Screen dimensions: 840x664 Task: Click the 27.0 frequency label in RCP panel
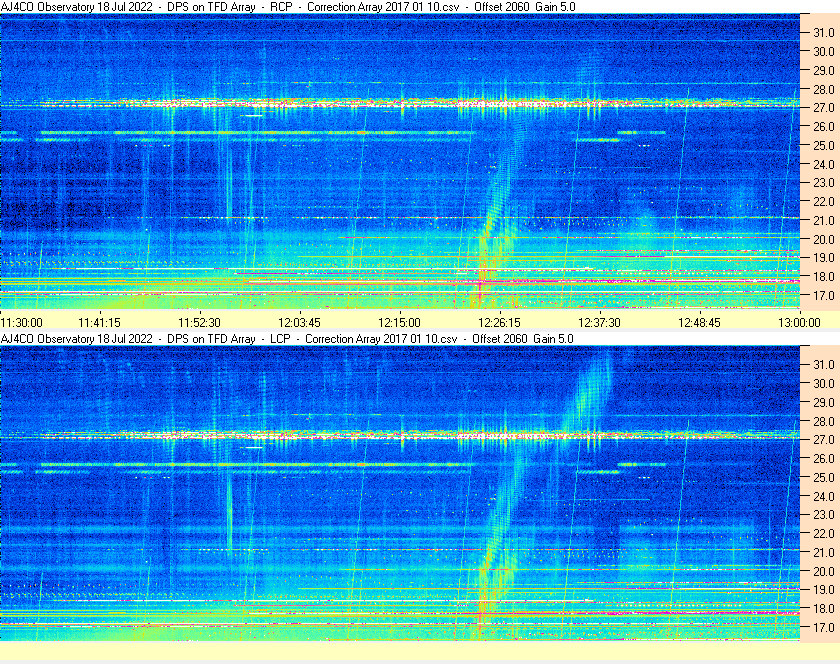(823, 107)
